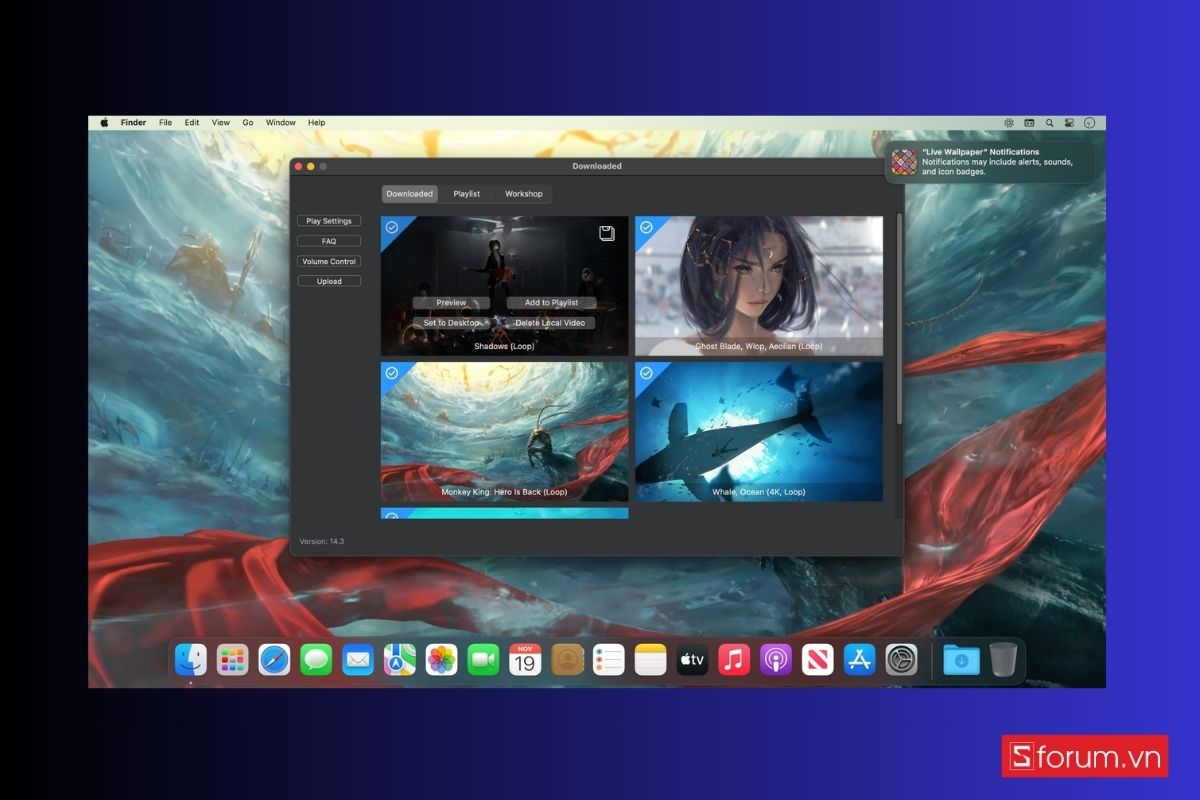Open Photos from the dock
1200x800 pixels.
pyautogui.click(x=441, y=660)
